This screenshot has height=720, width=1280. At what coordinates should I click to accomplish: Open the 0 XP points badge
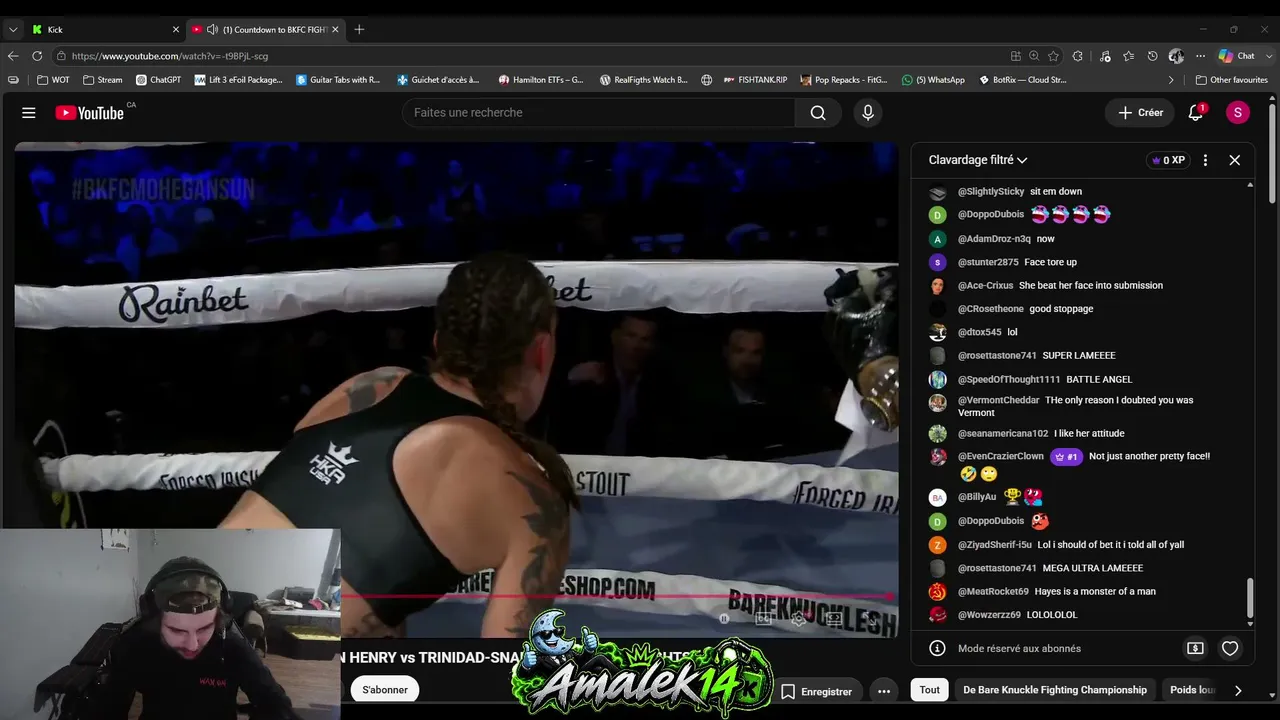(x=1168, y=160)
